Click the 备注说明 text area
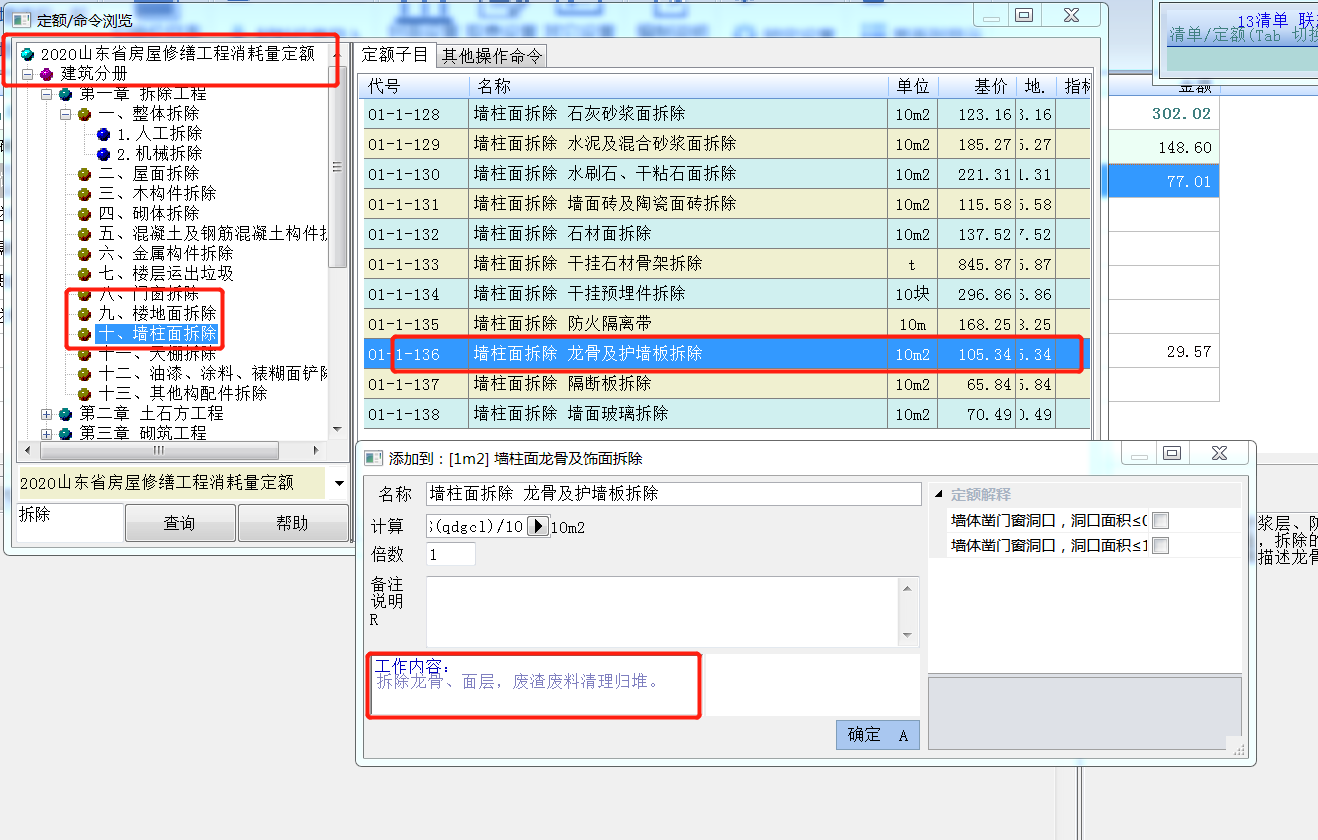Viewport: 1318px width, 840px height. 663,612
